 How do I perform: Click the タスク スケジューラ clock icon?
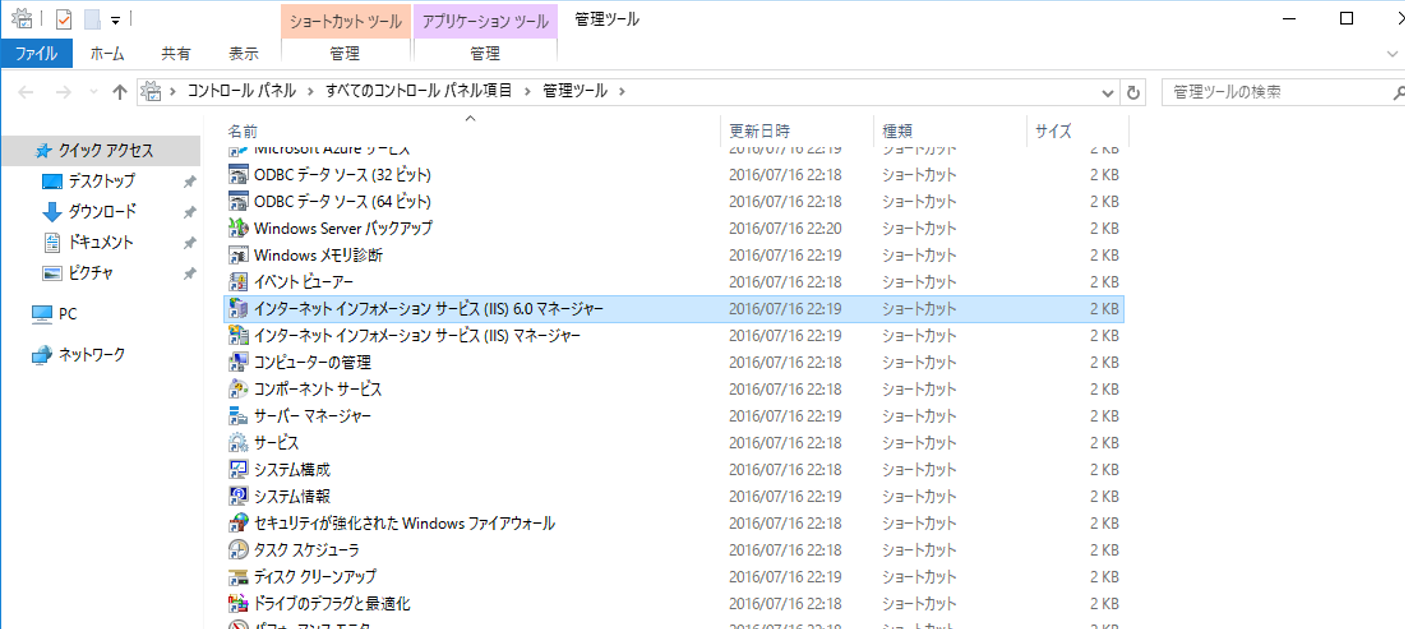[238, 550]
